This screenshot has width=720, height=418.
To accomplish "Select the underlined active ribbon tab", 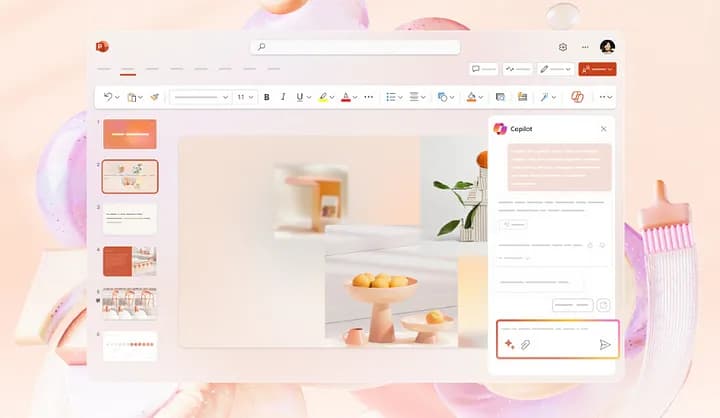I will tap(128, 69).
